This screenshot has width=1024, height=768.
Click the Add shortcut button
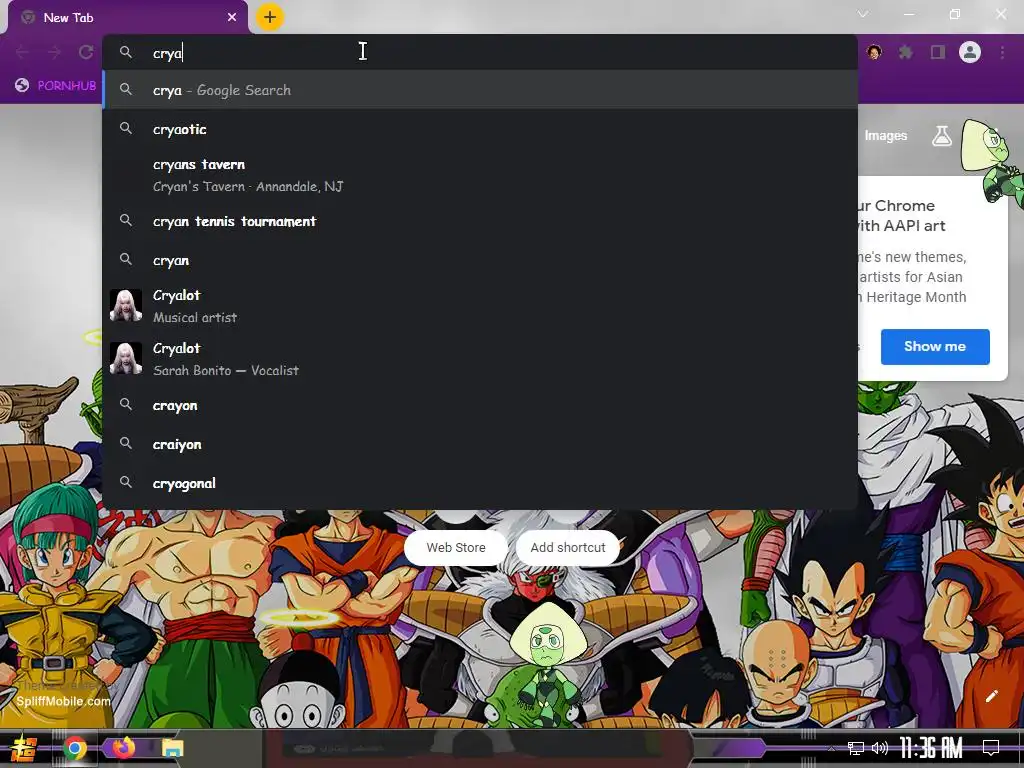coord(568,547)
